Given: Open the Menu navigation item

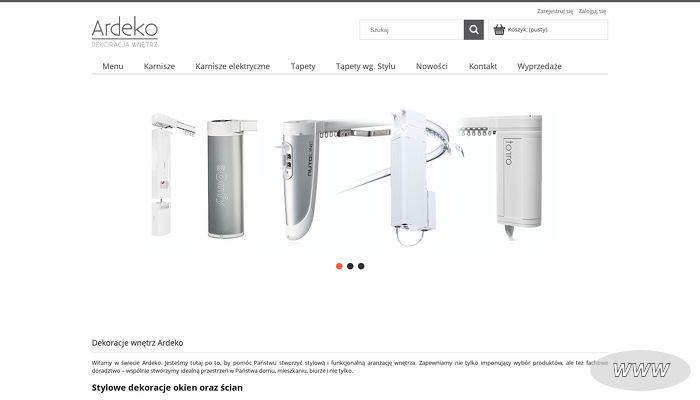Looking at the screenshot, I should coord(112,66).
